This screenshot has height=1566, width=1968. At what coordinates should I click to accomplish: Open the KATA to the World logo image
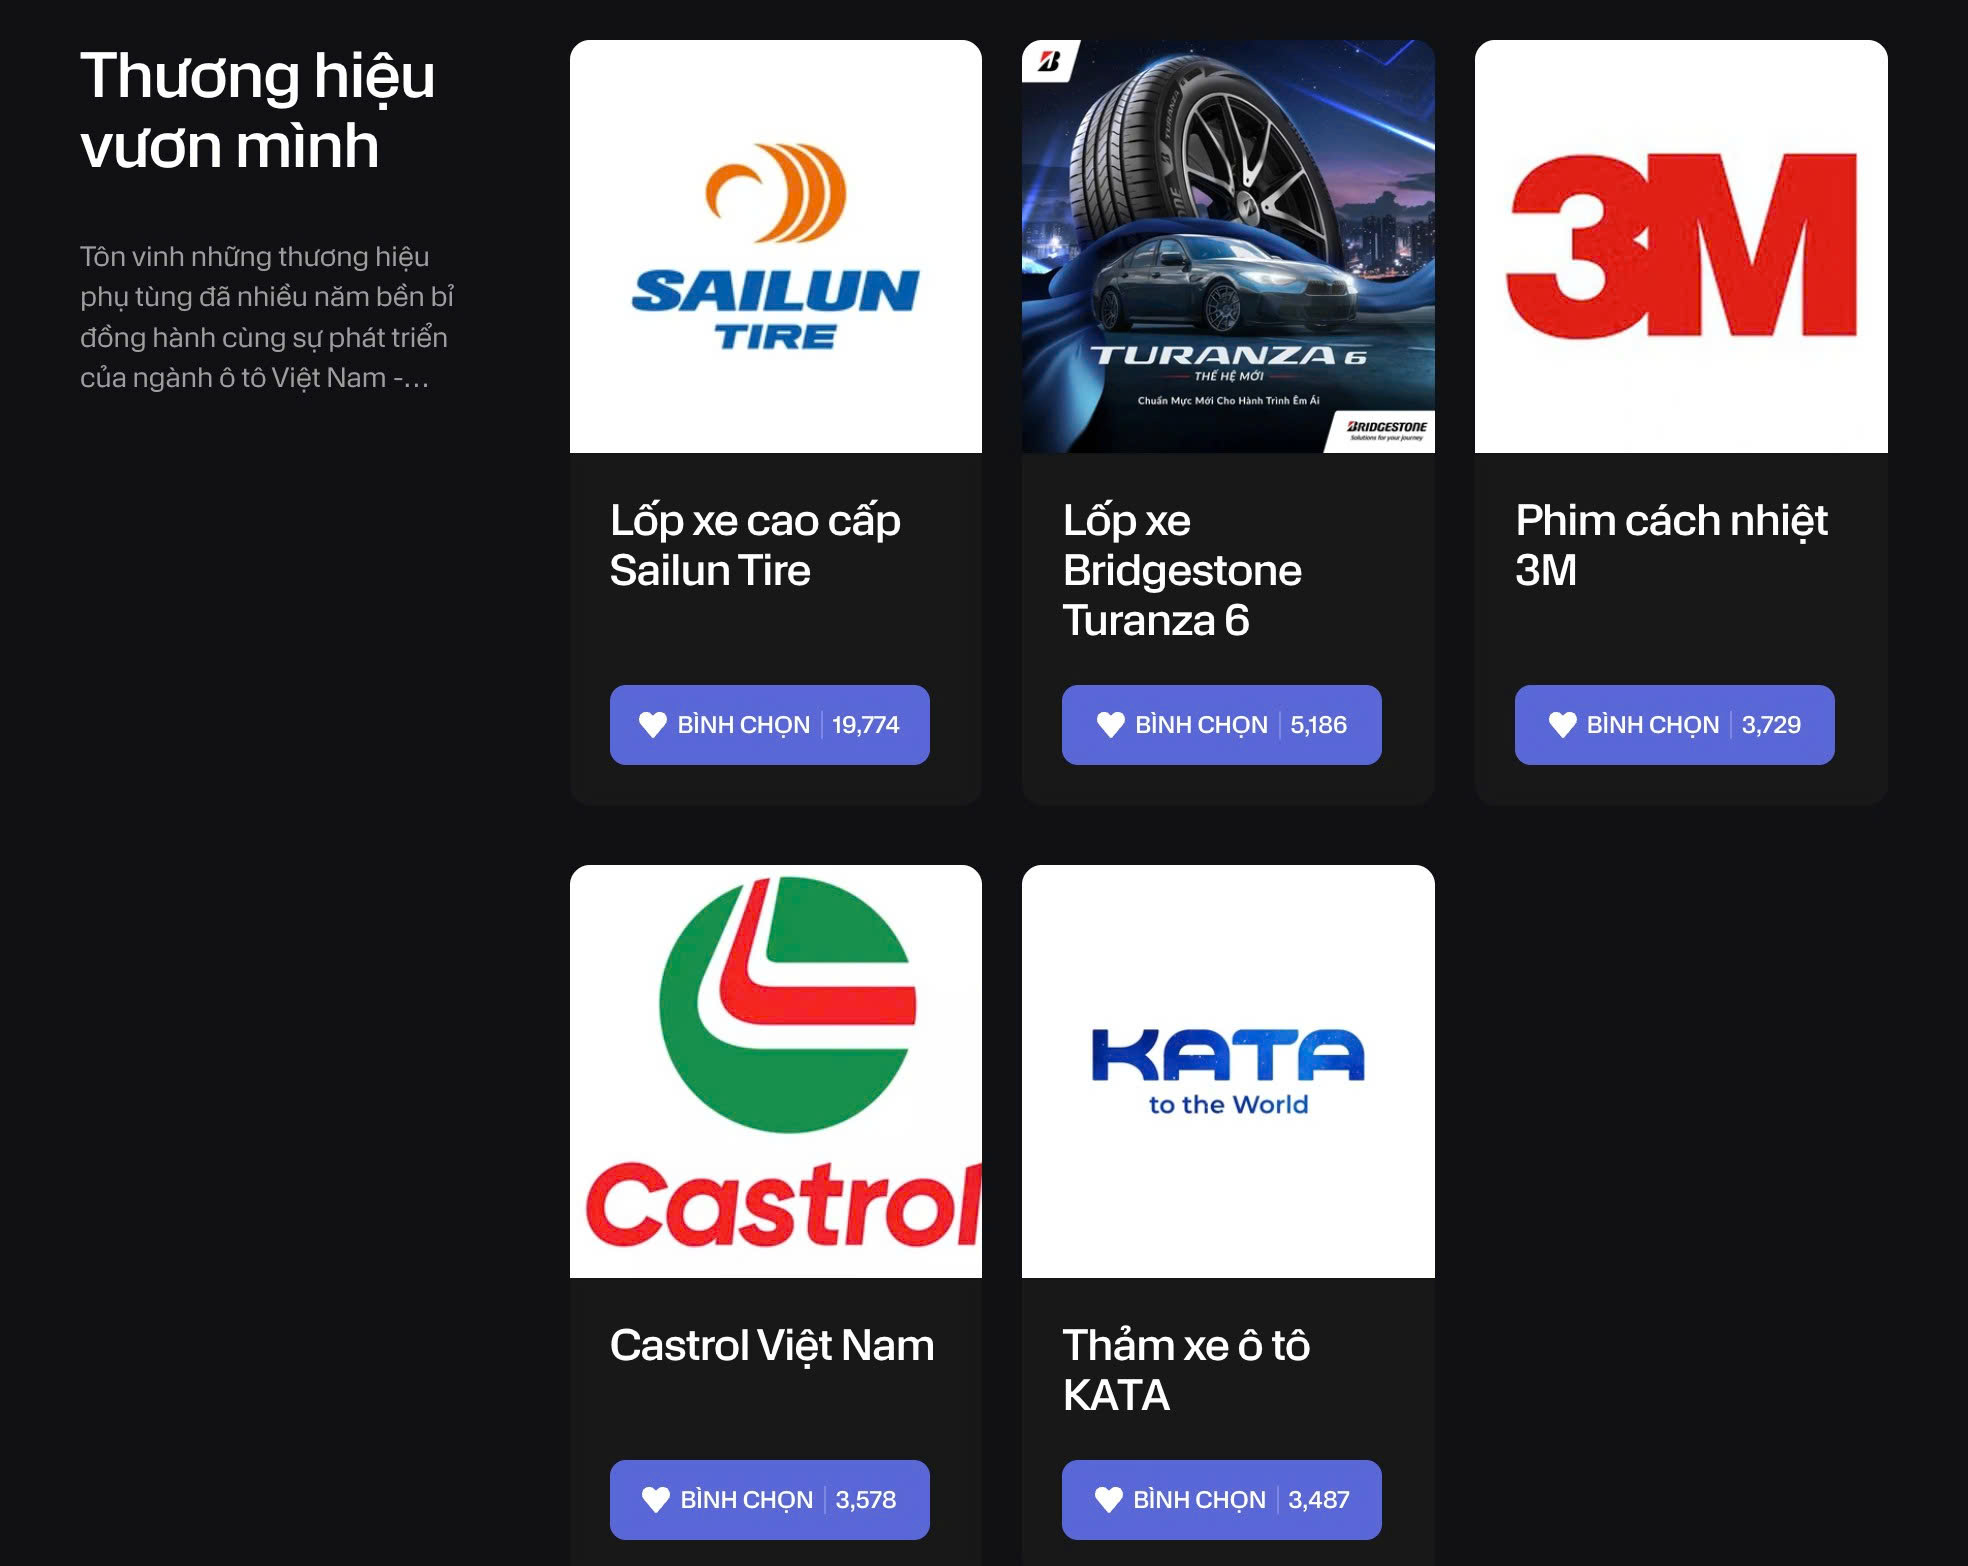pyautogui.click(x=1228, y=1071)
